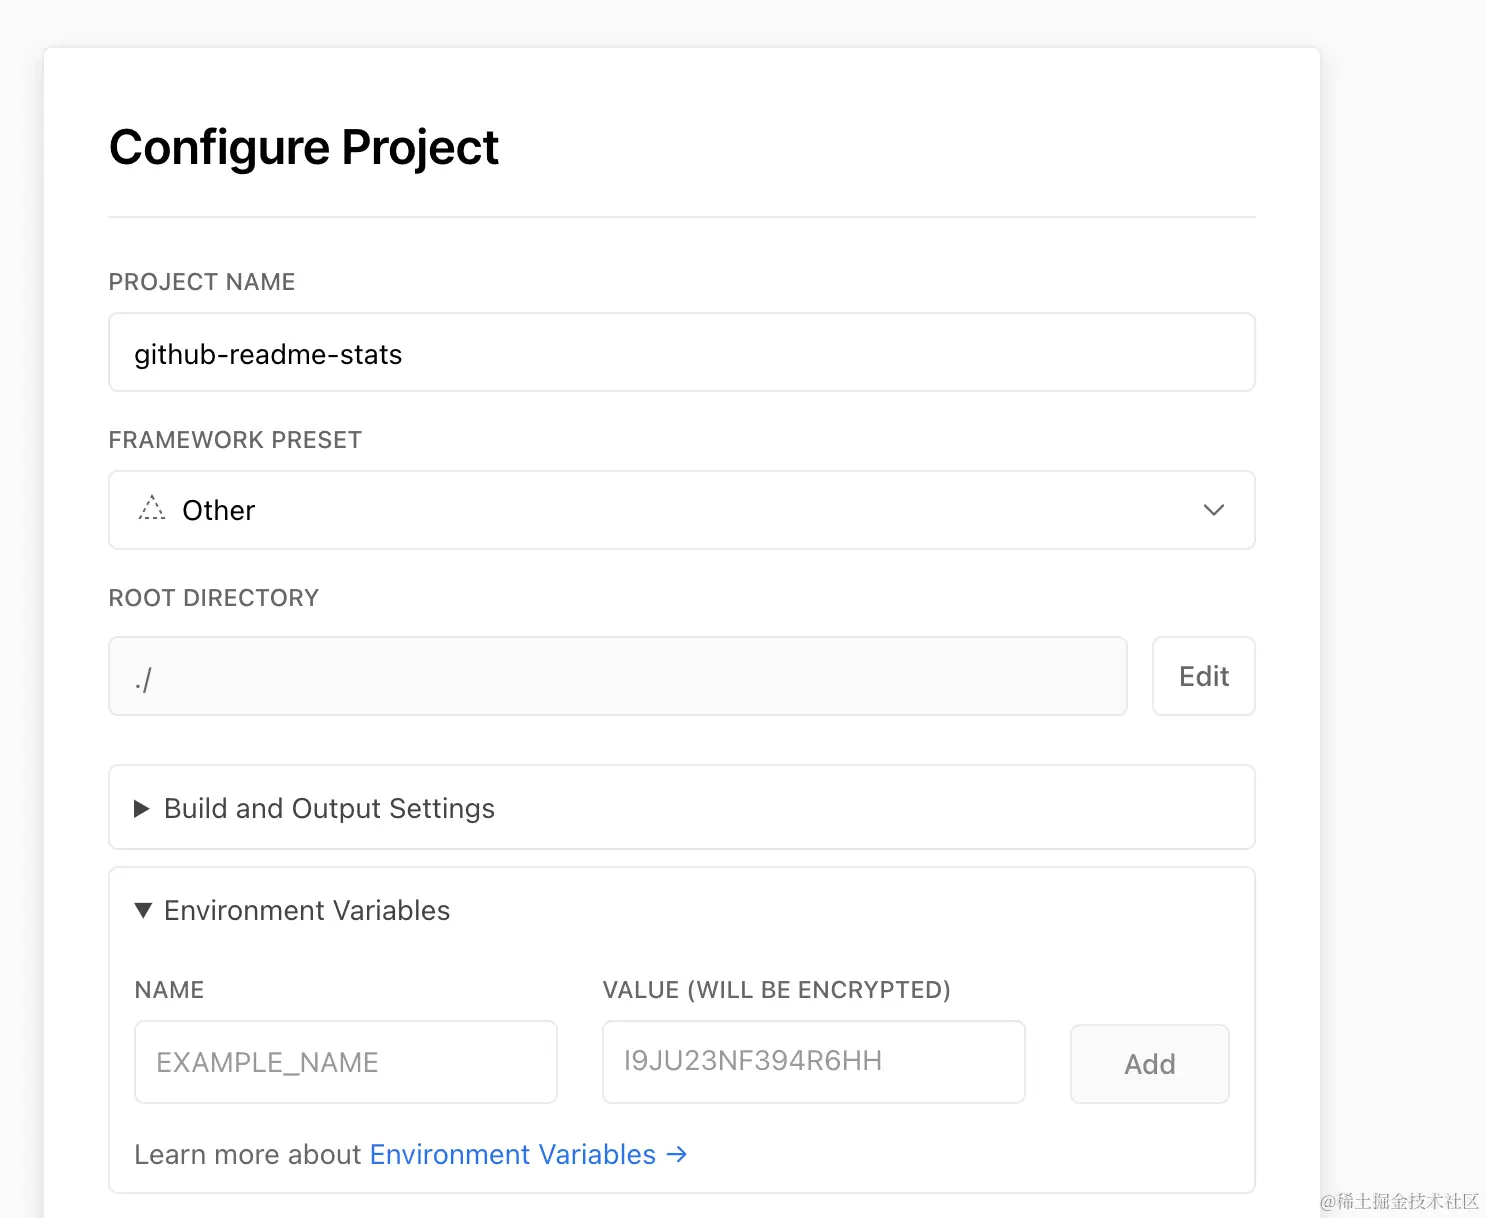
Task: Click the Environment Variables collapse triangle
Action: coord(143,910)
